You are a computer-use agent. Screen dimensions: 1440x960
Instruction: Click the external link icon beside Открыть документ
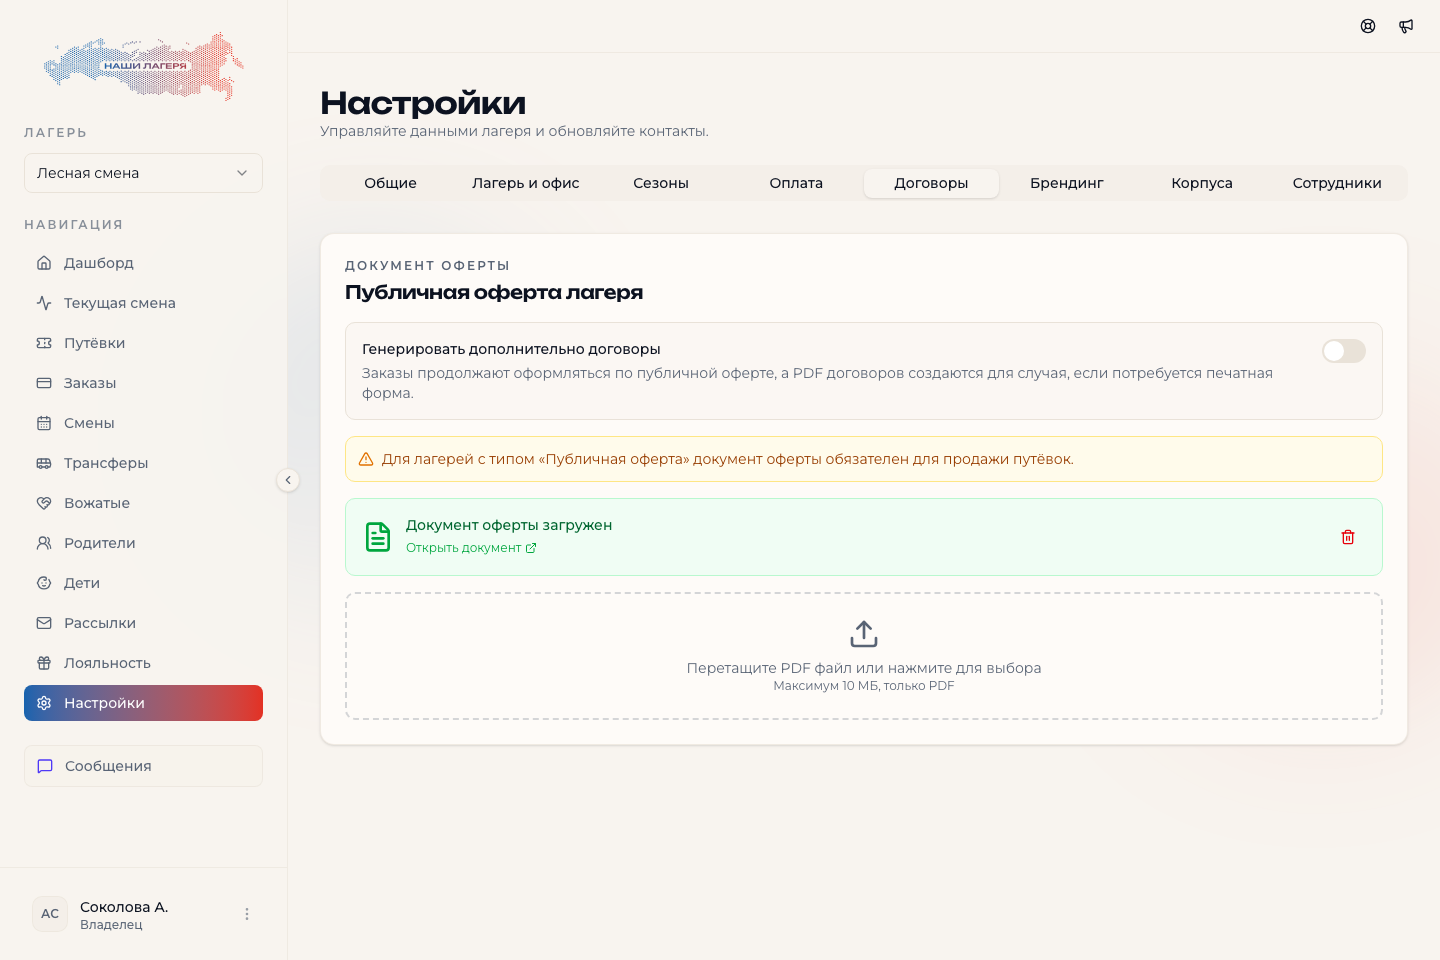531,548
